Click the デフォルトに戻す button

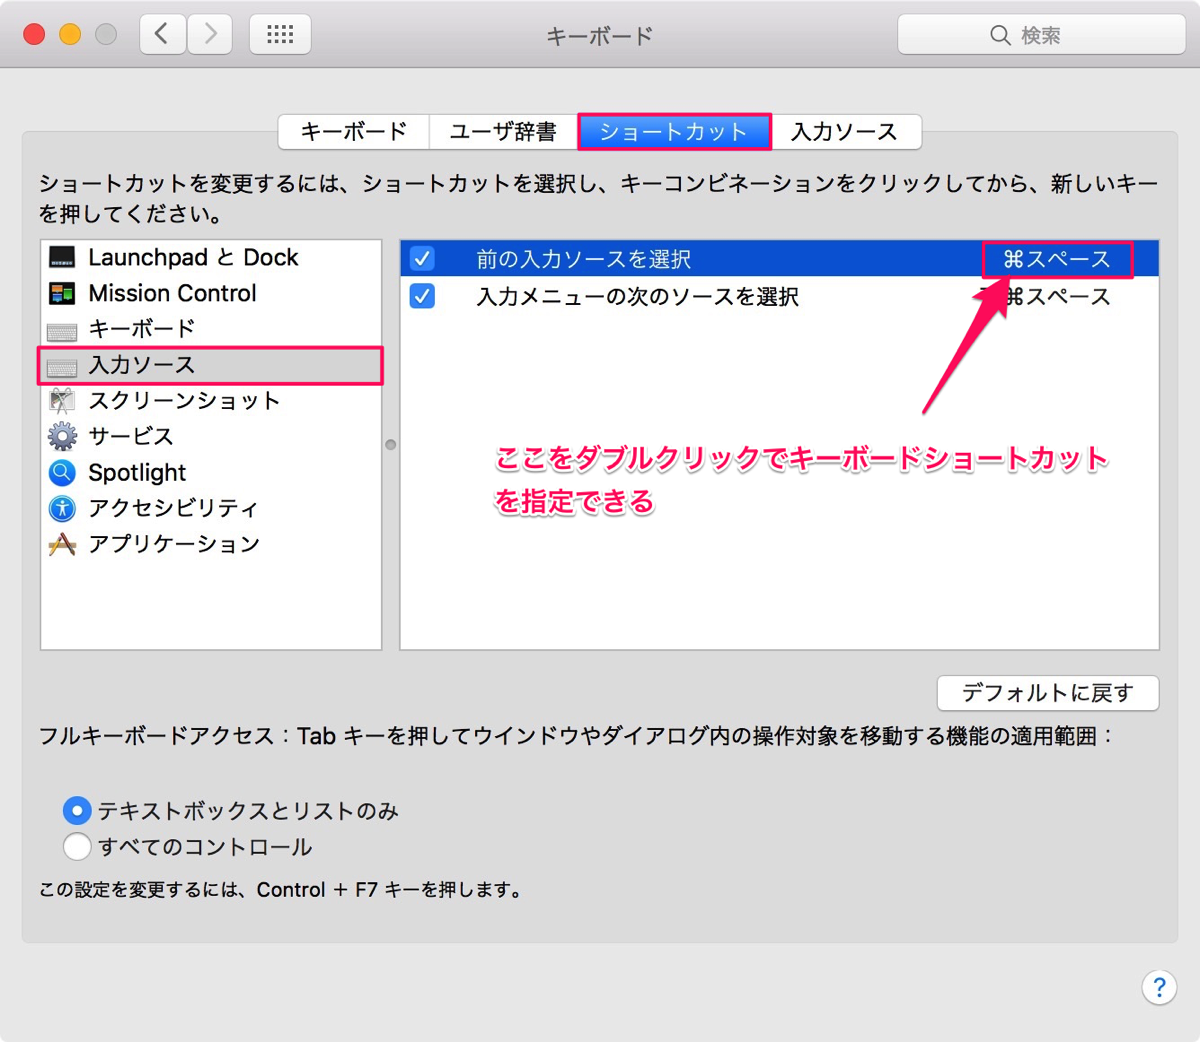pos(1048,693)
